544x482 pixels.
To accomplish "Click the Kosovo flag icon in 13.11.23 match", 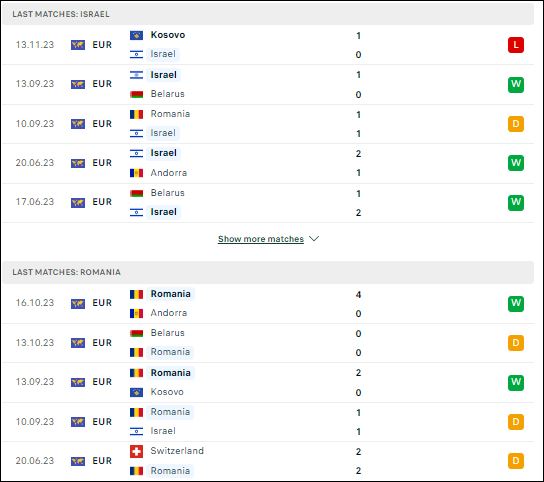I will pos(136,35).
